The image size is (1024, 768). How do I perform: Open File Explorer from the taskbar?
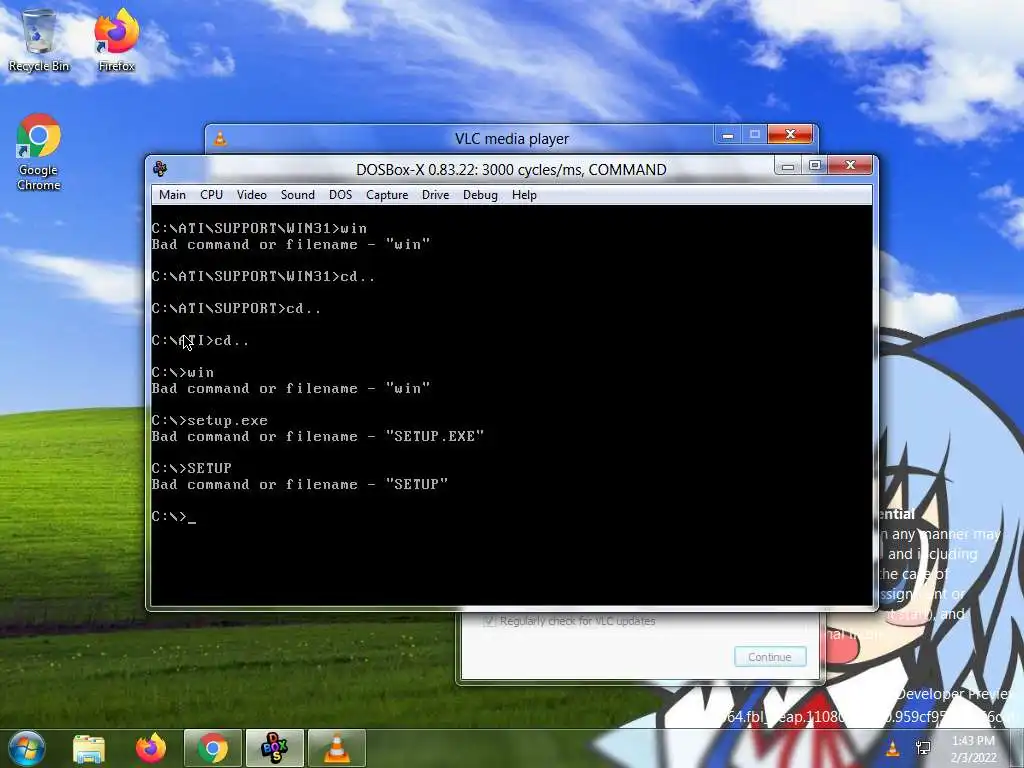pos(89,748)
